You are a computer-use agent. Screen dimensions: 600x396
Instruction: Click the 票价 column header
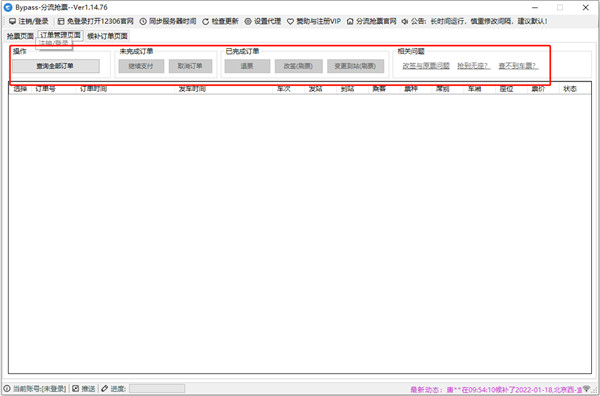[543, 89]
